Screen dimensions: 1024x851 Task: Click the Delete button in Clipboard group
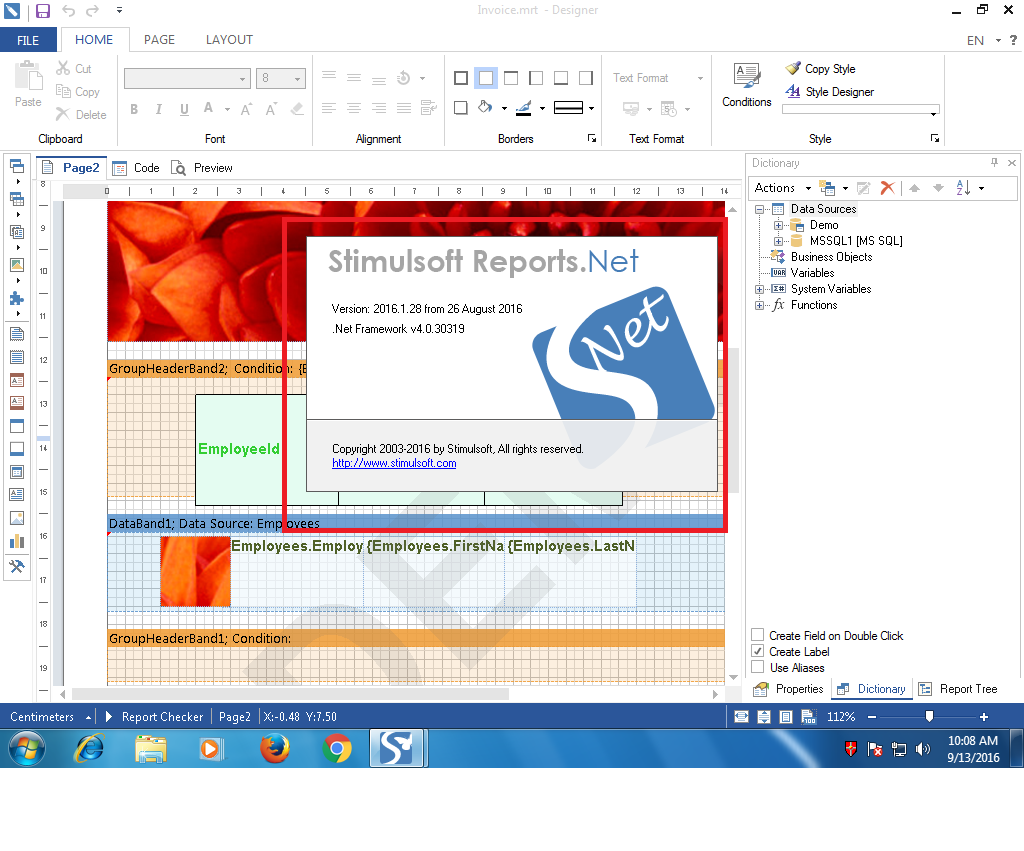[x=81, y=115]
